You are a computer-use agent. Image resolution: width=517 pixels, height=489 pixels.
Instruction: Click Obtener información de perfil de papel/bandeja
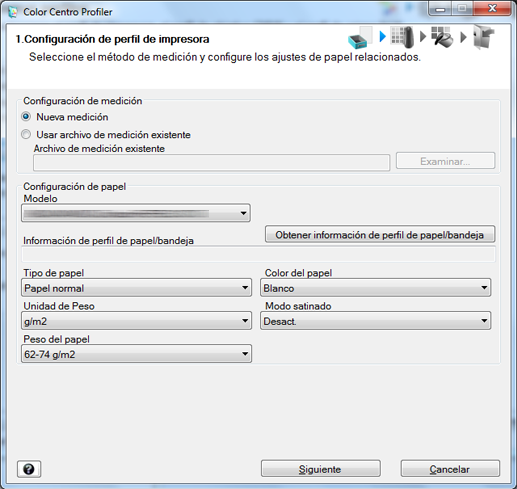click(x=380, y=234)
